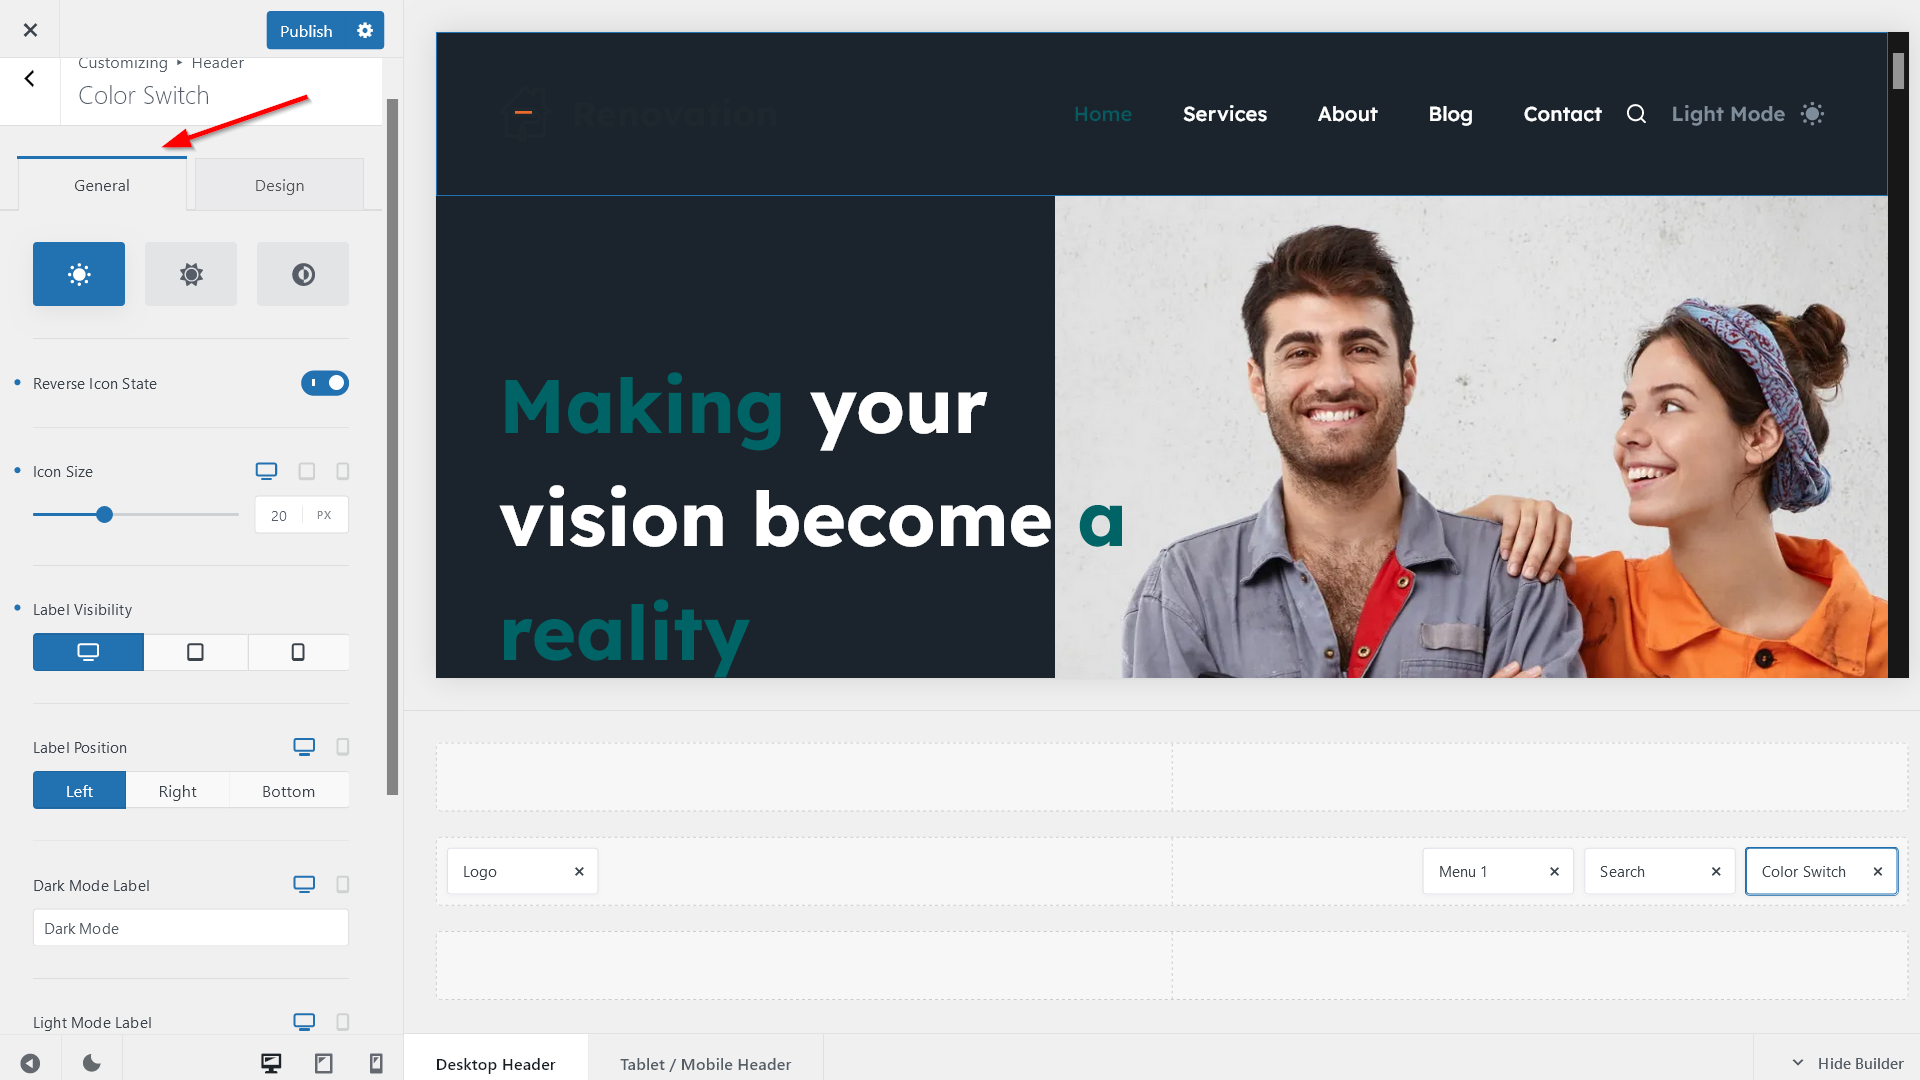
Task: Switch to the Design tab
Action: [280, 185]
